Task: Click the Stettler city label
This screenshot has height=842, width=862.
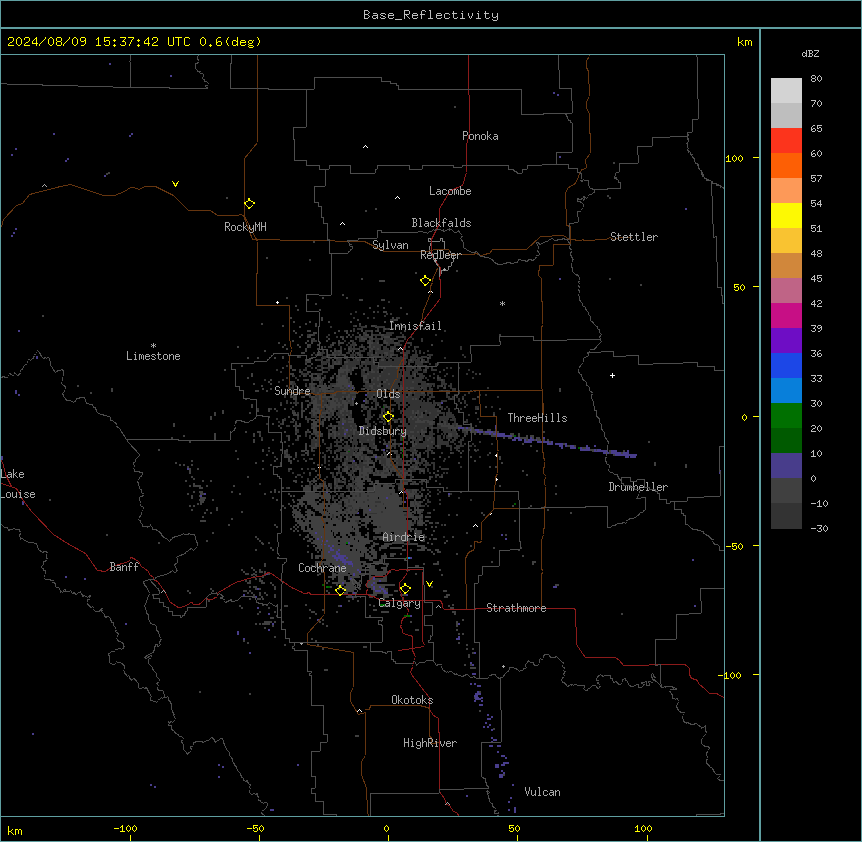Action: pos(634,237)
